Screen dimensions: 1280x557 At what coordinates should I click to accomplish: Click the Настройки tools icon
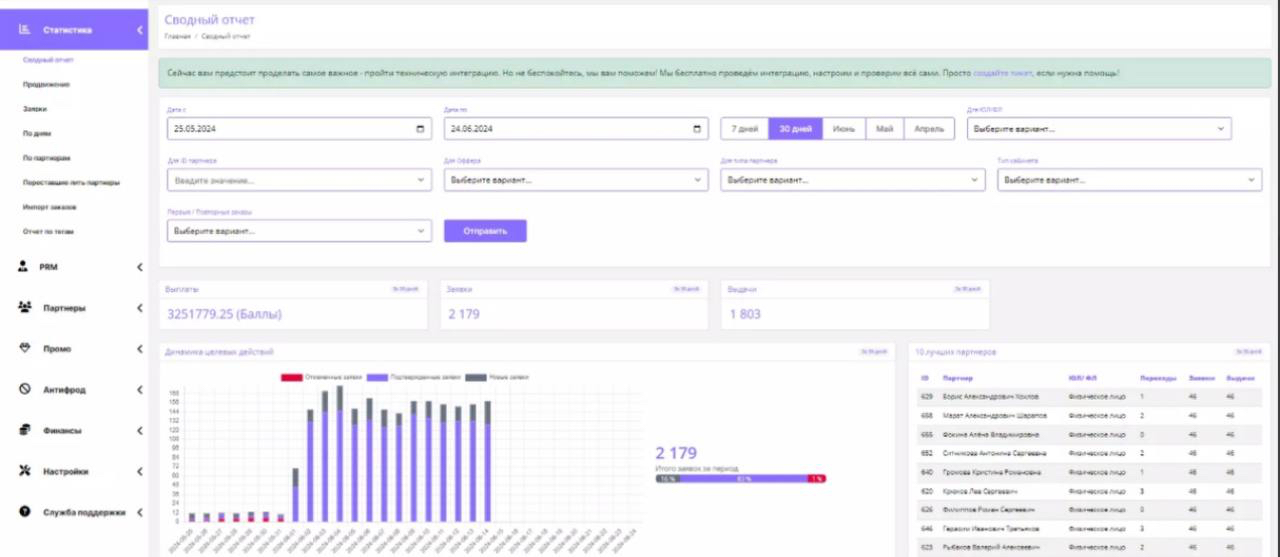(x=25, y=471)
